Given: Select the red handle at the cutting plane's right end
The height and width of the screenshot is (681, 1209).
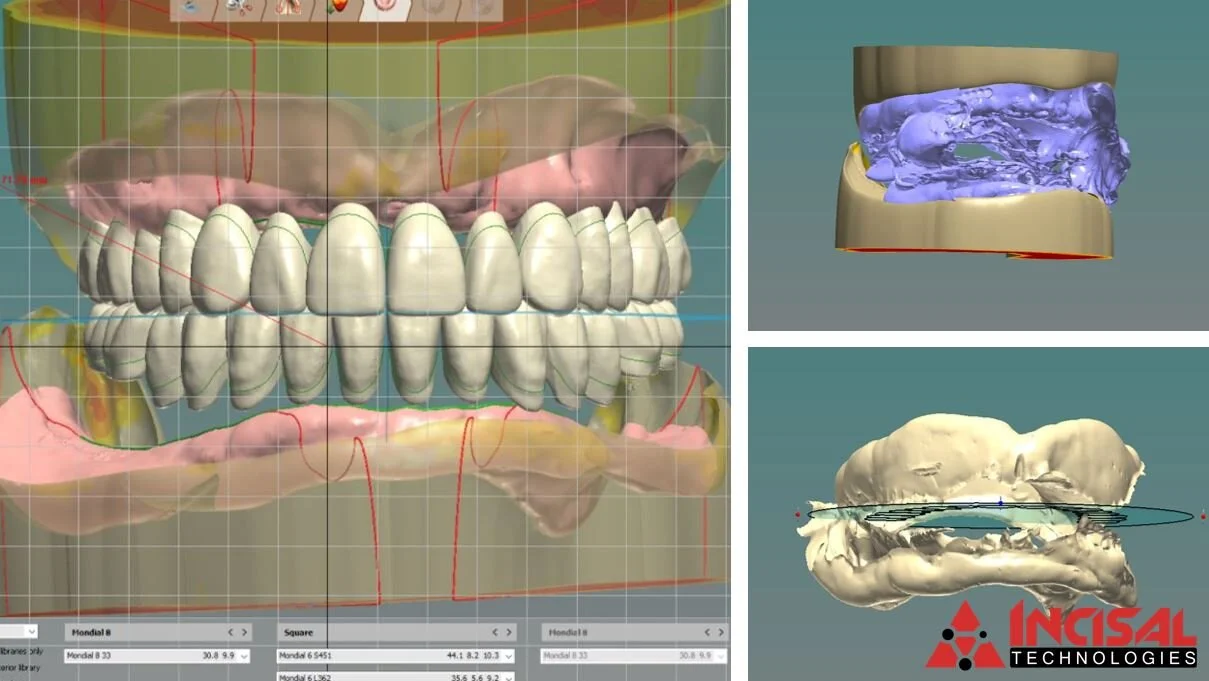Looking at the screenshot, I should point(1202,516).
